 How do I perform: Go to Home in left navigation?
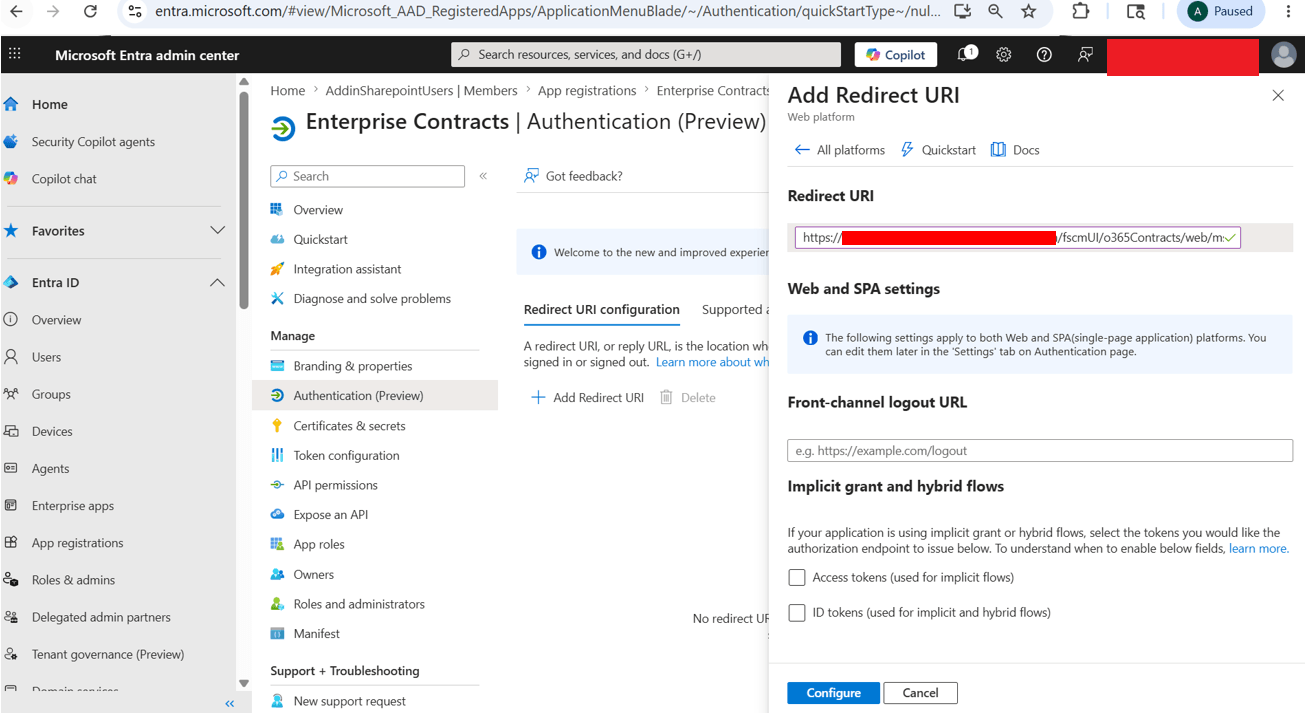pos(50,104)
